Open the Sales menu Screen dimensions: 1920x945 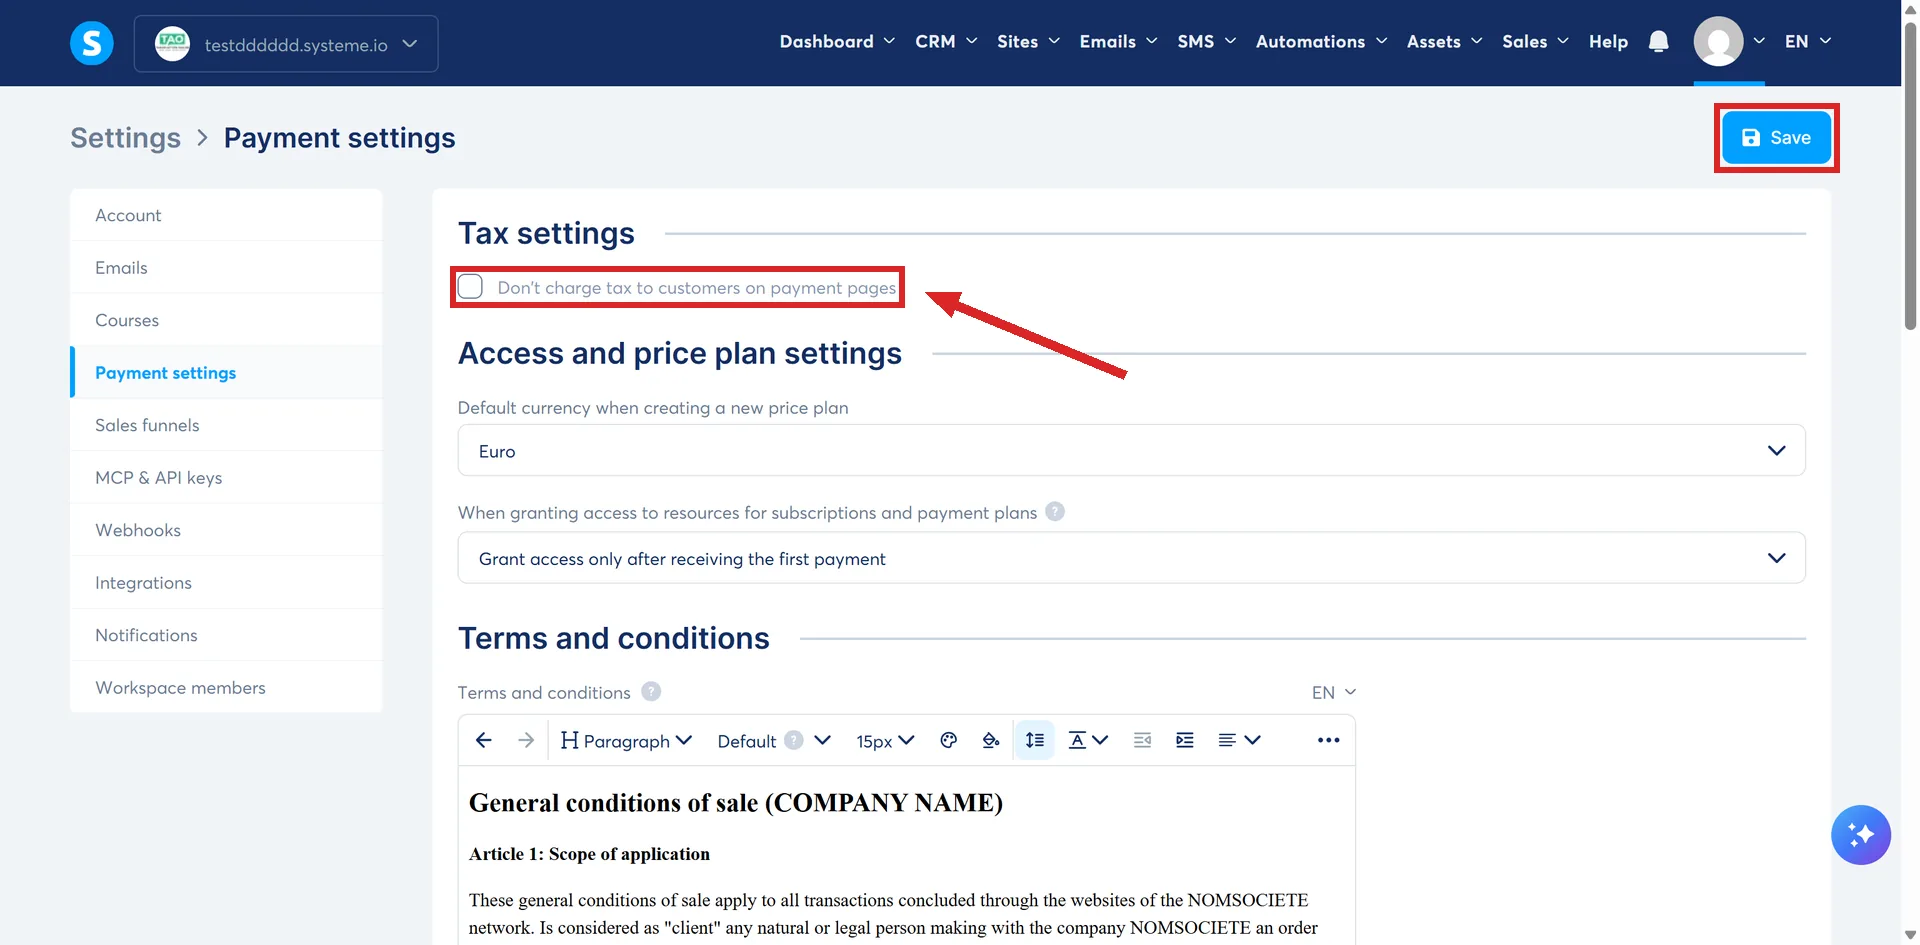[x=1535, y=41]
